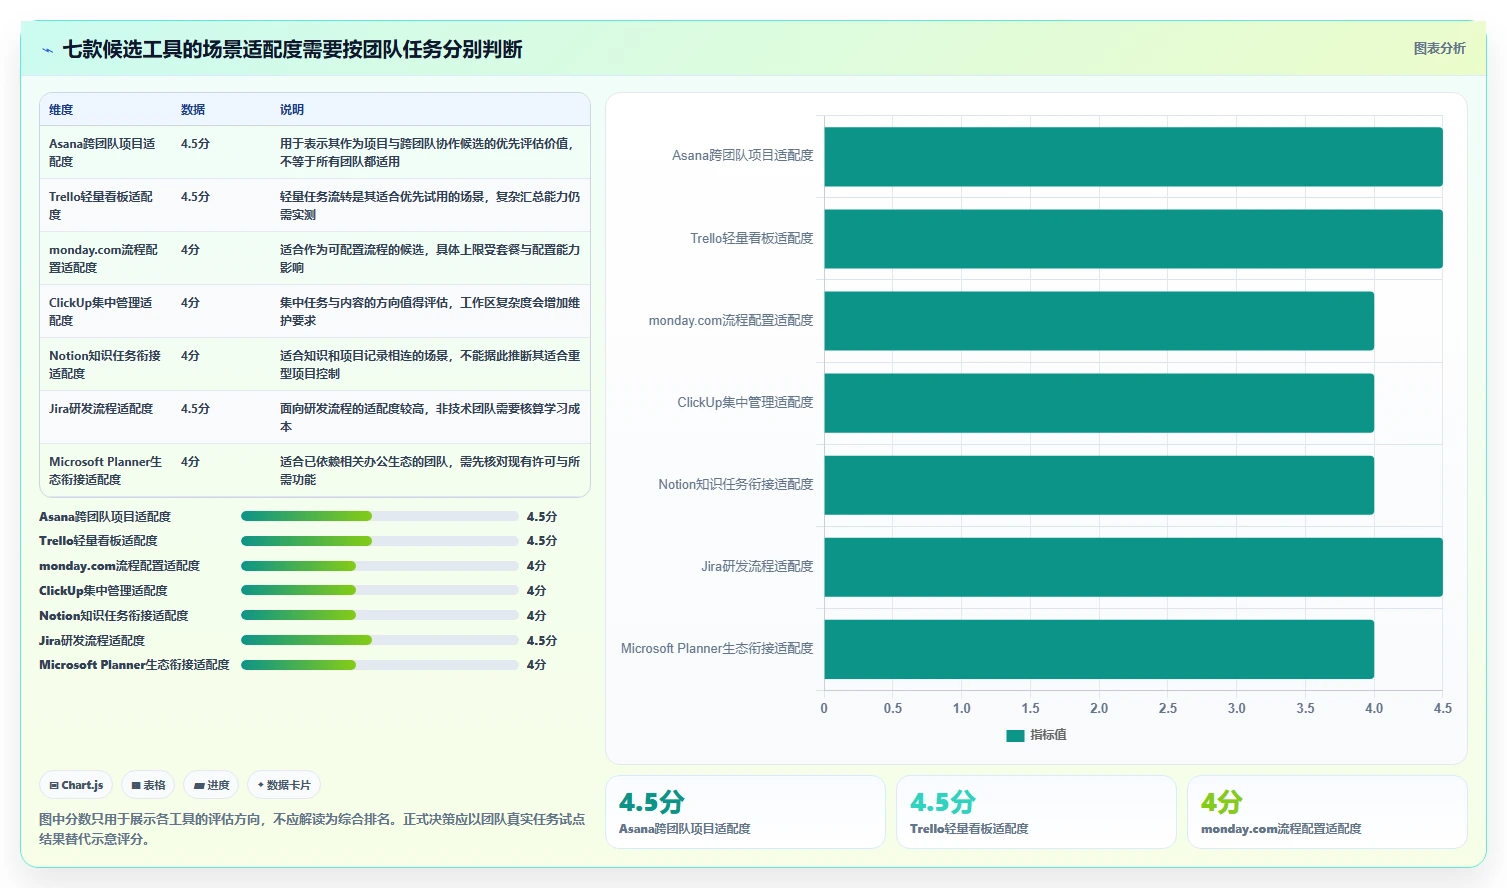Click the ClickUp description starting 集中任务与内容
This screenshot has width=1507, height=888.
click(x=430, y=311)
